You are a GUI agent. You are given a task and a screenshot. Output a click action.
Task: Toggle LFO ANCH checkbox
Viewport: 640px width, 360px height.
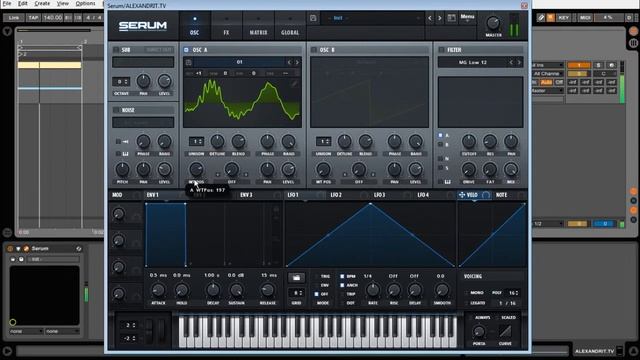pos(342,285)
